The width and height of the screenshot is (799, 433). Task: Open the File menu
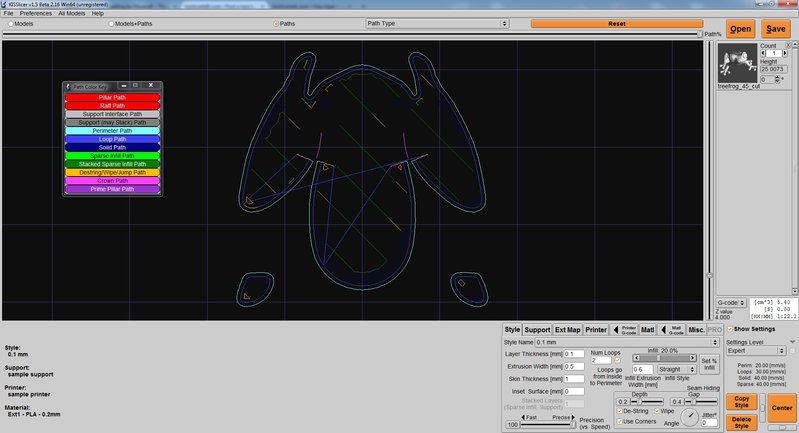(8, 13)
